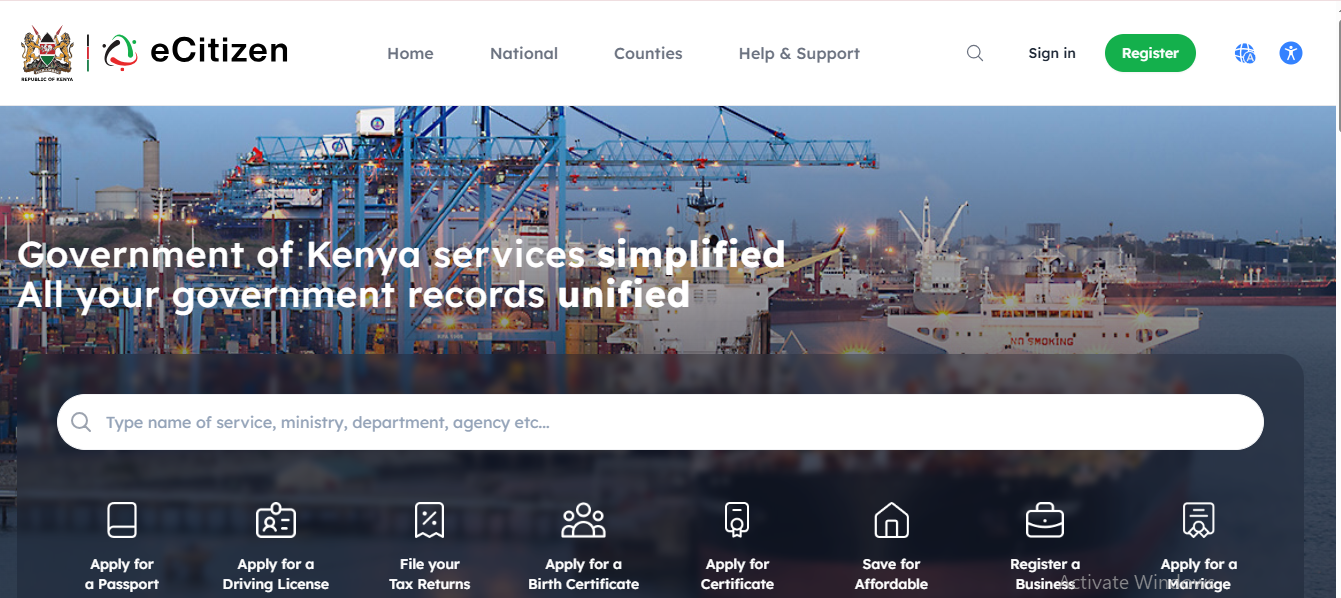
Task: Open Help & Support menu
Action: [x=799, y=54]
